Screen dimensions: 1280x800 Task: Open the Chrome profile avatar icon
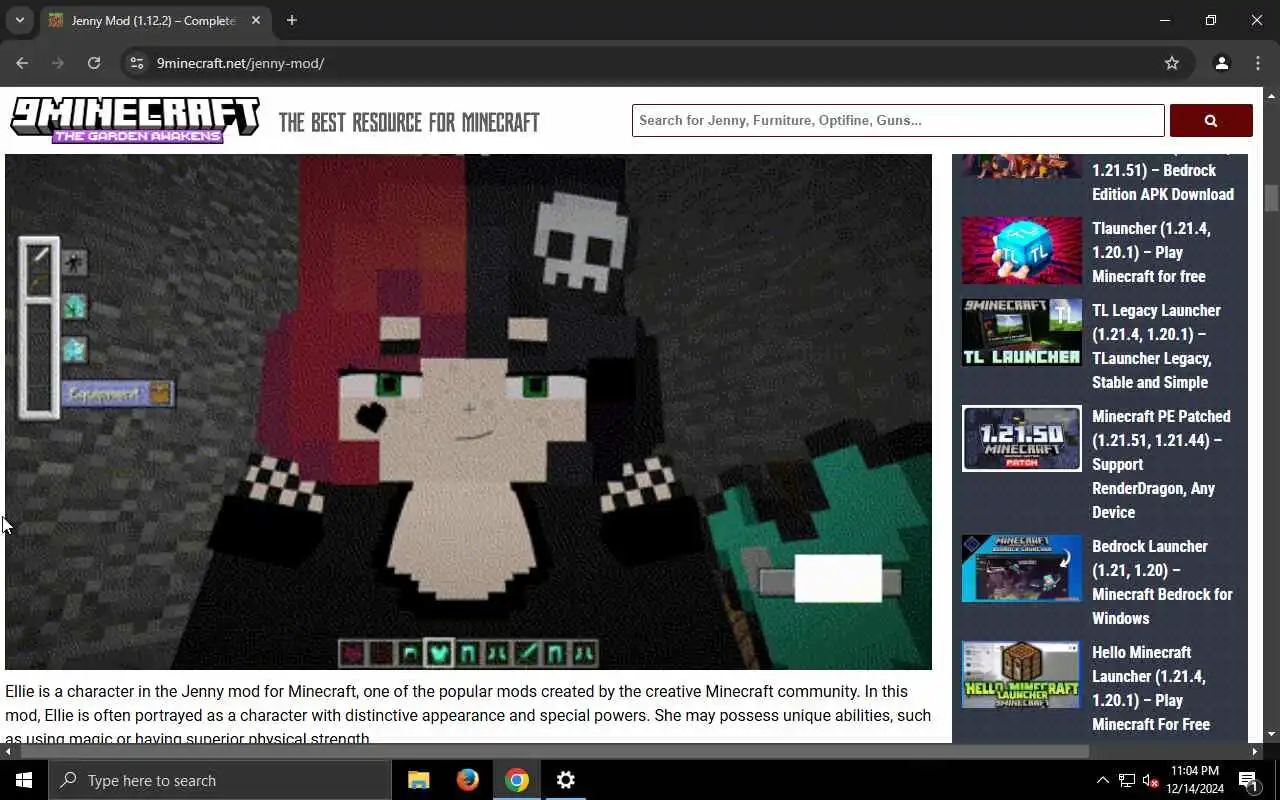click(1221, 63)
